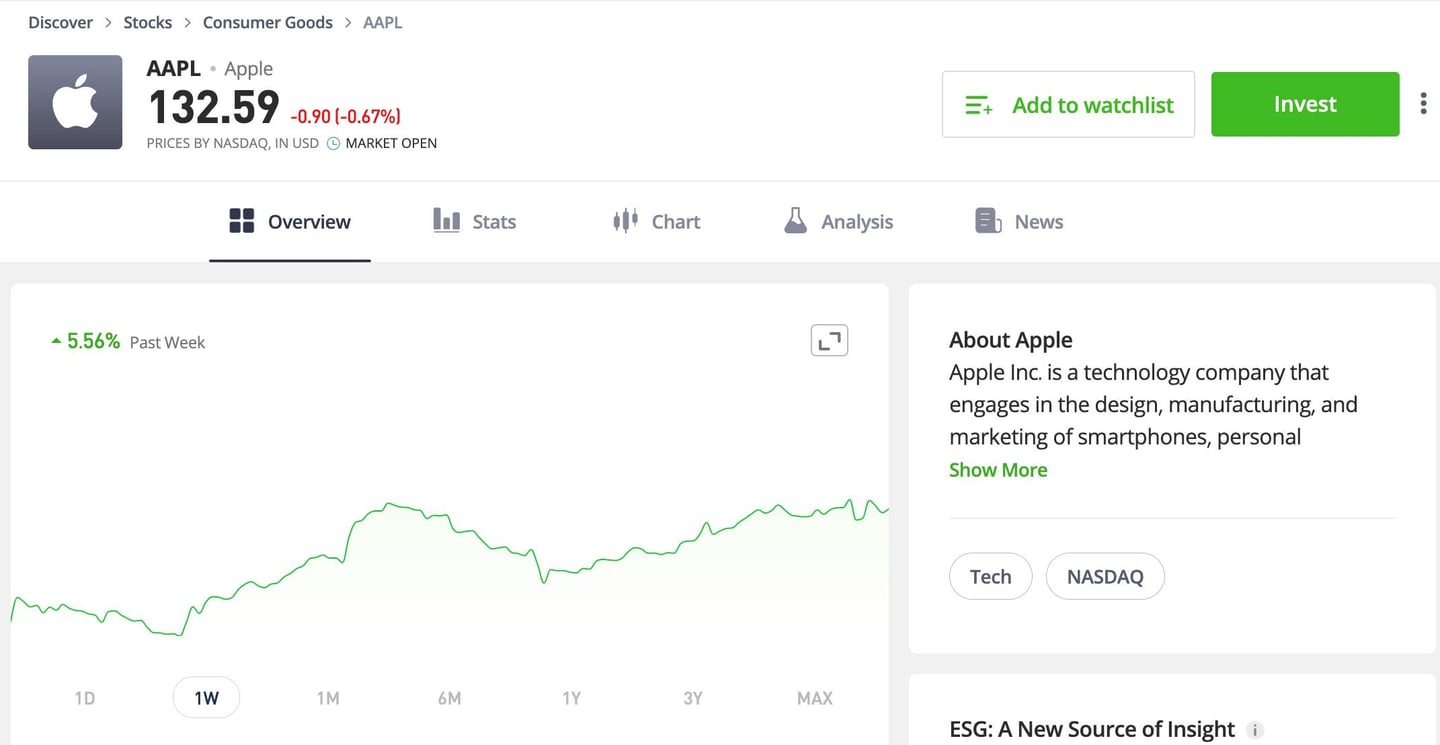Click the info icon beside ESG heading
This screenshot has width=1440, height=745.
1256,730
